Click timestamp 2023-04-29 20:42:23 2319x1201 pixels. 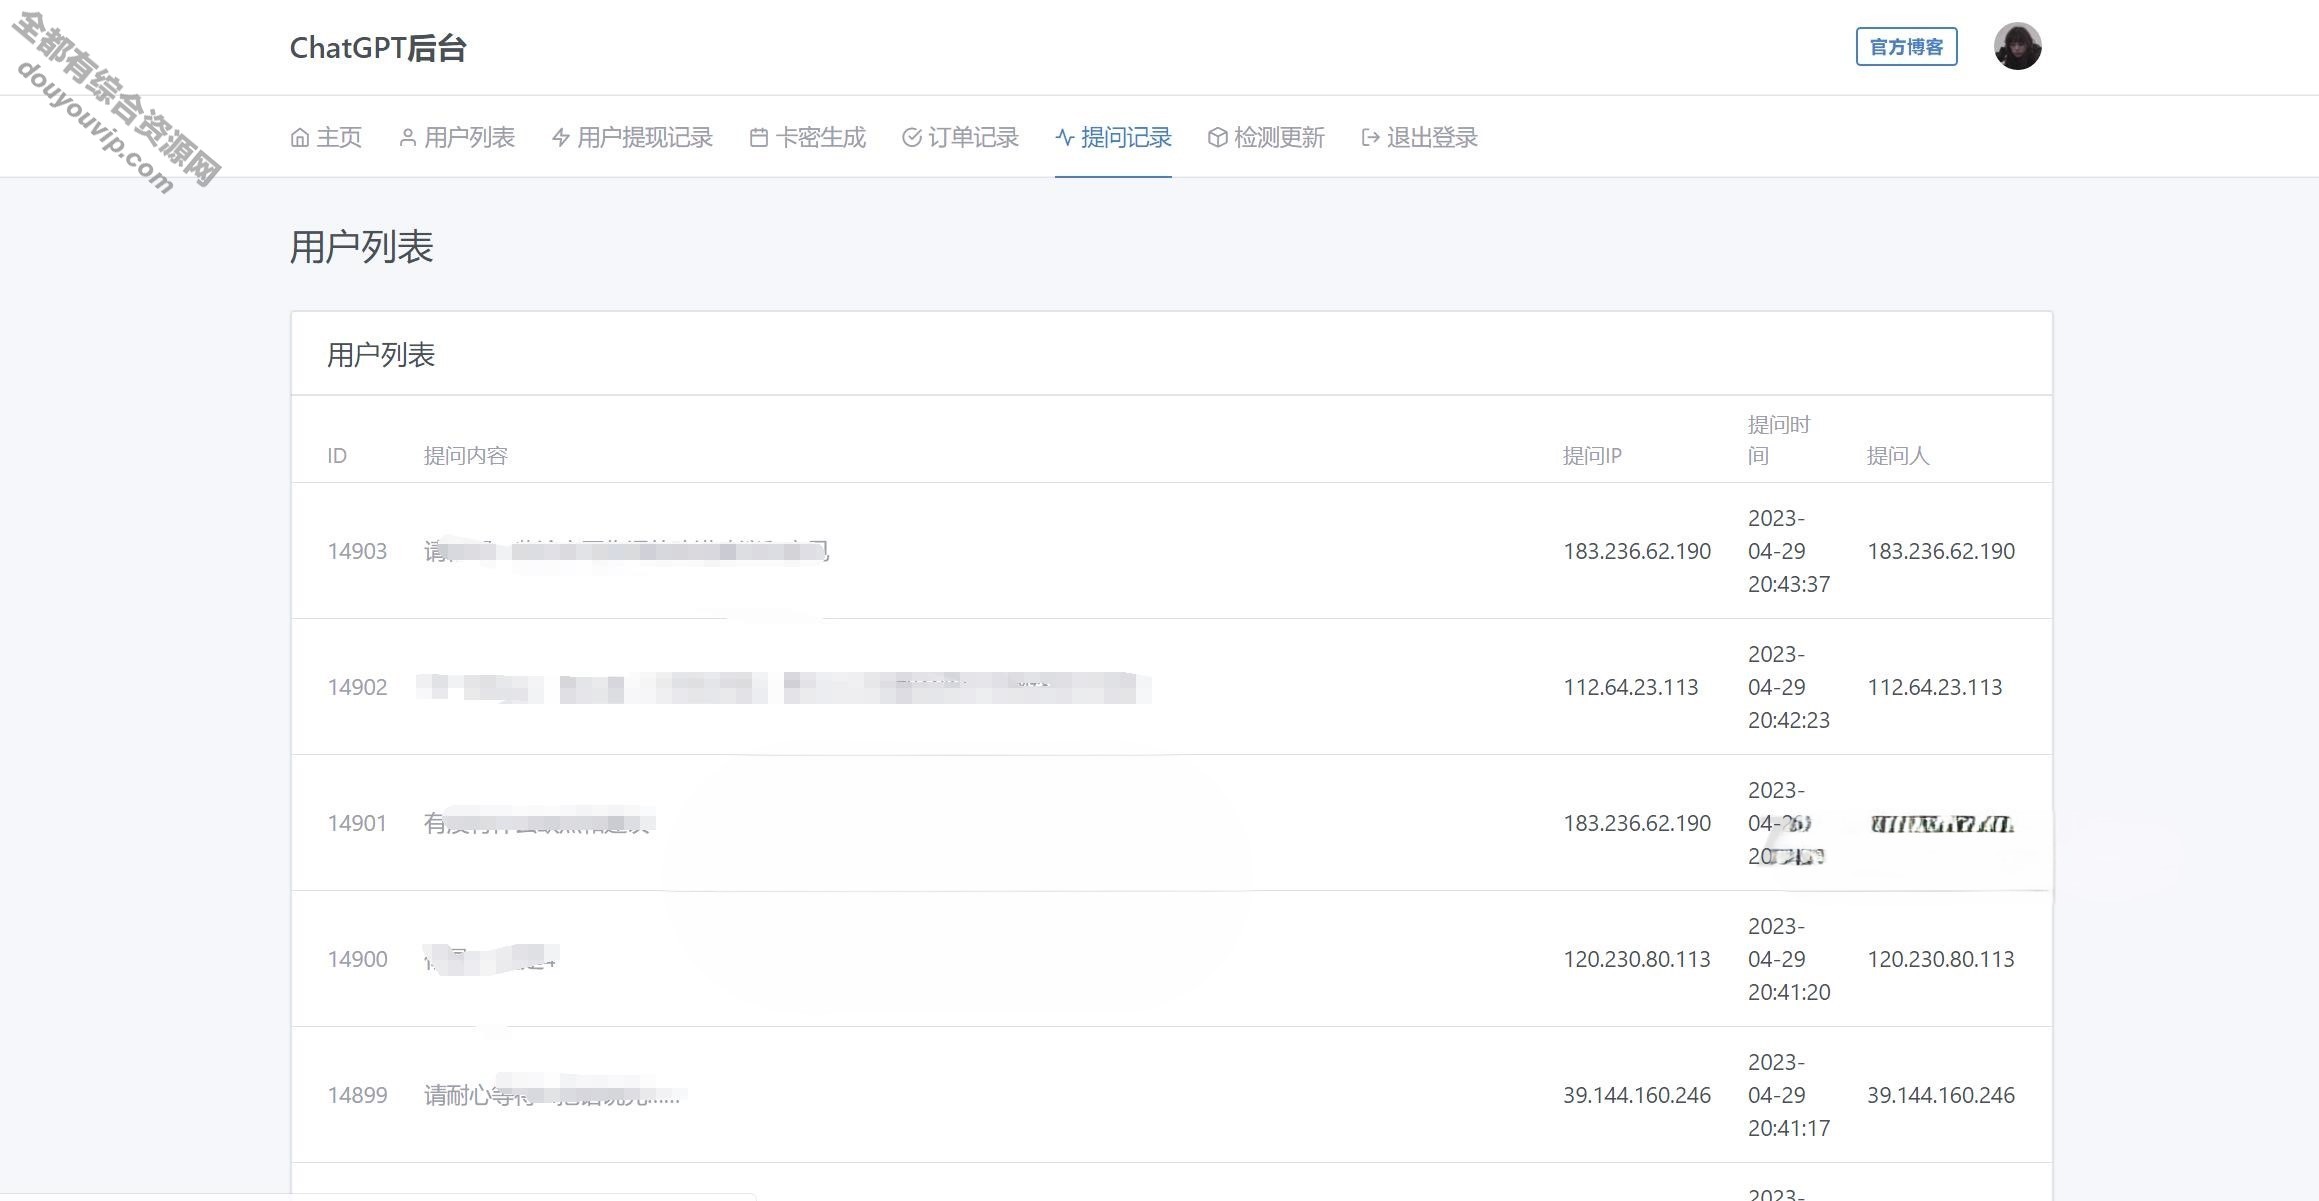(x=1789, y=687)
